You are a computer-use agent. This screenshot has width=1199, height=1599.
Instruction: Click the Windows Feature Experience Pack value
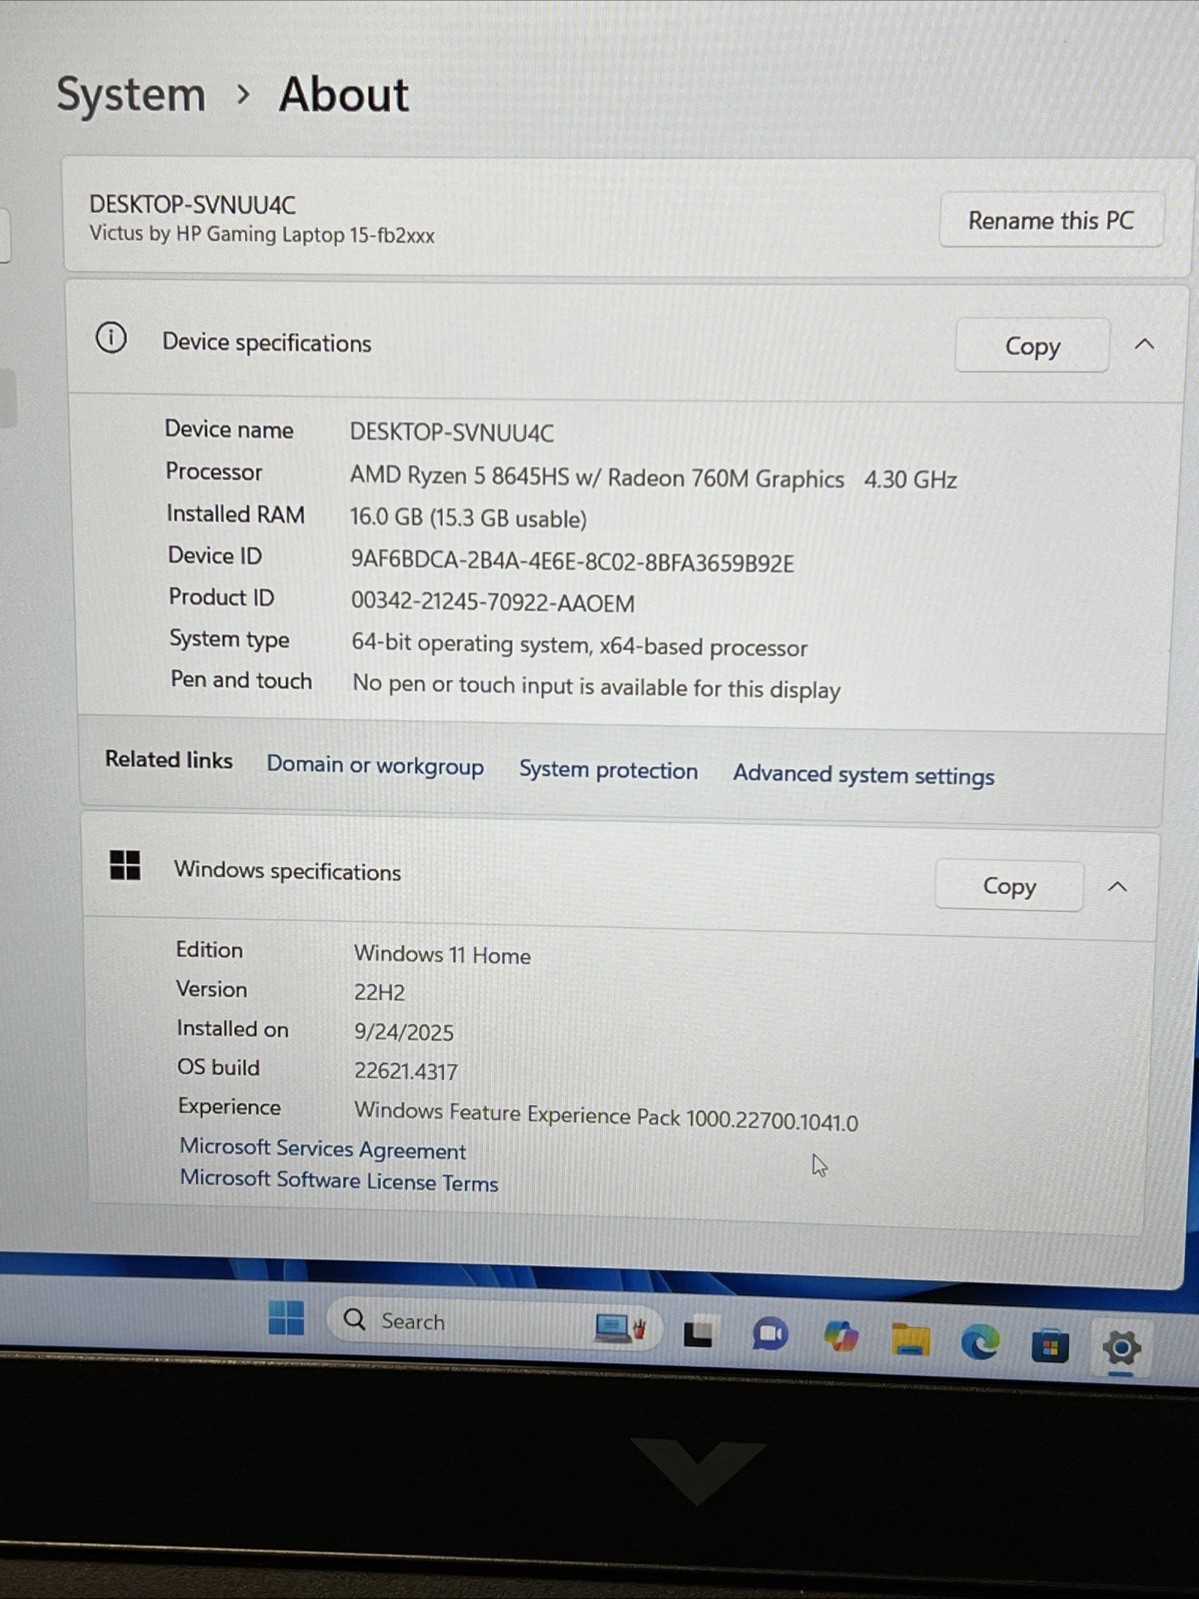(x=606, y=1116)
